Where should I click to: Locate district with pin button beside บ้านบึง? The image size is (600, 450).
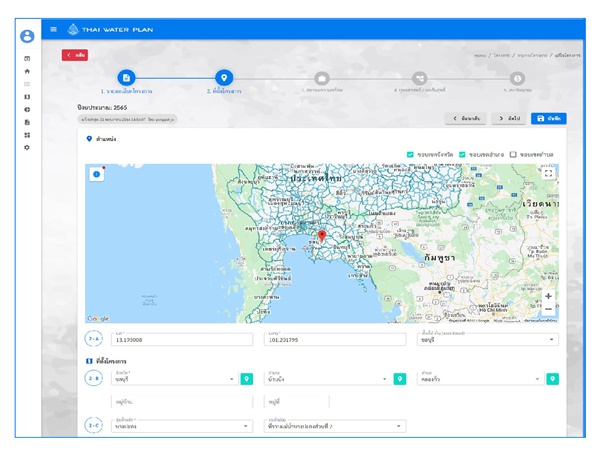coord(400,379)
